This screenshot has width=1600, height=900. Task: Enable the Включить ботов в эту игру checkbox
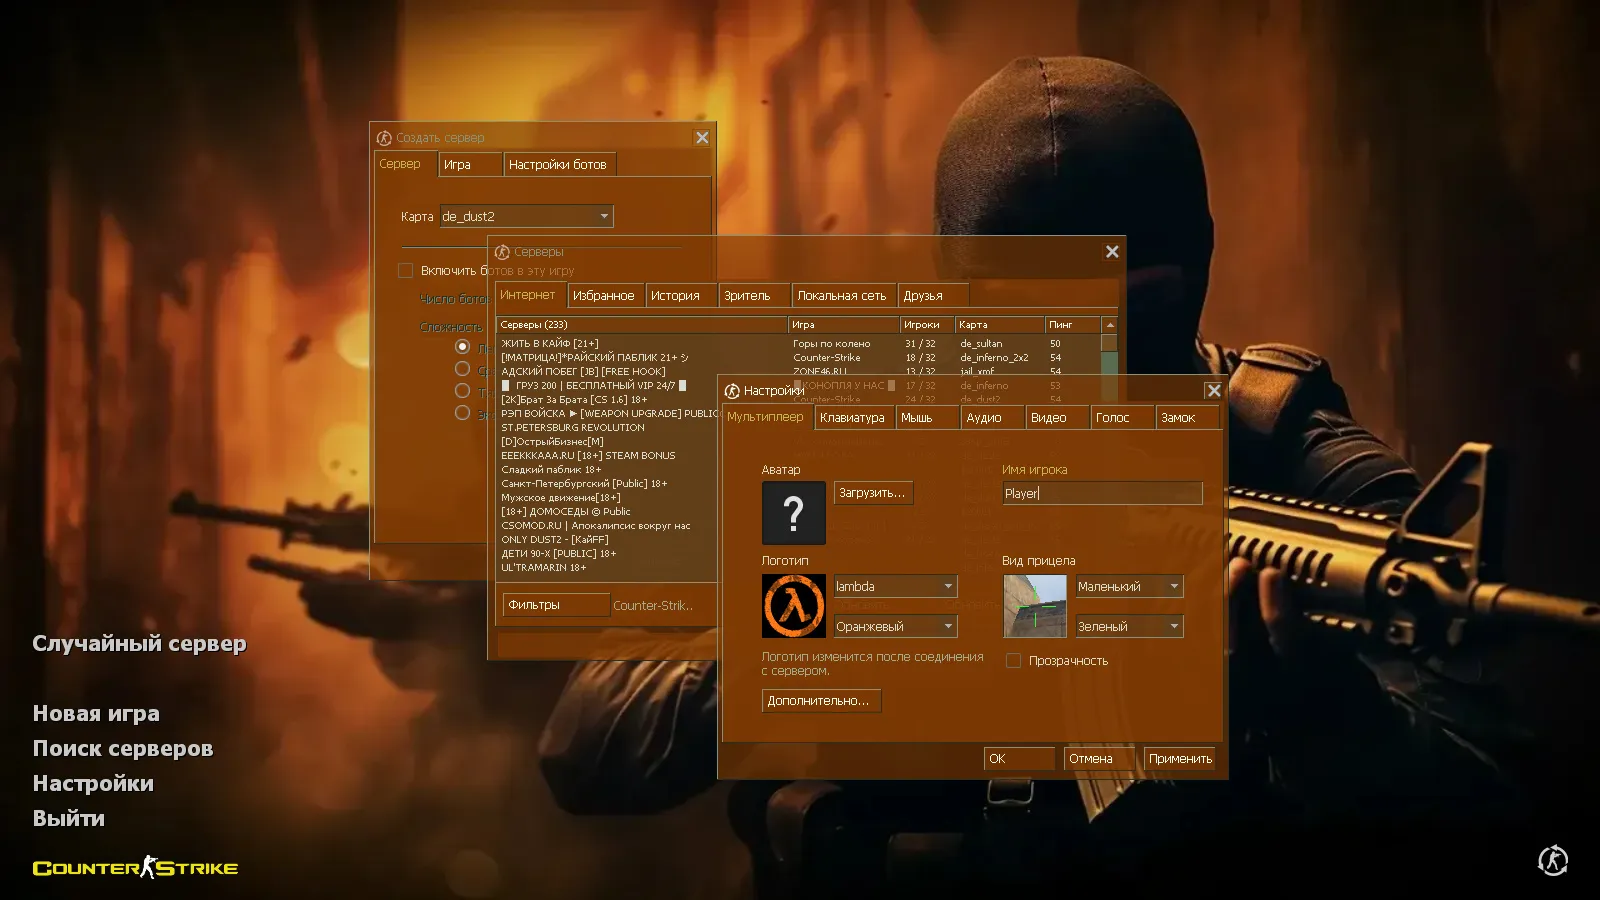406,270
